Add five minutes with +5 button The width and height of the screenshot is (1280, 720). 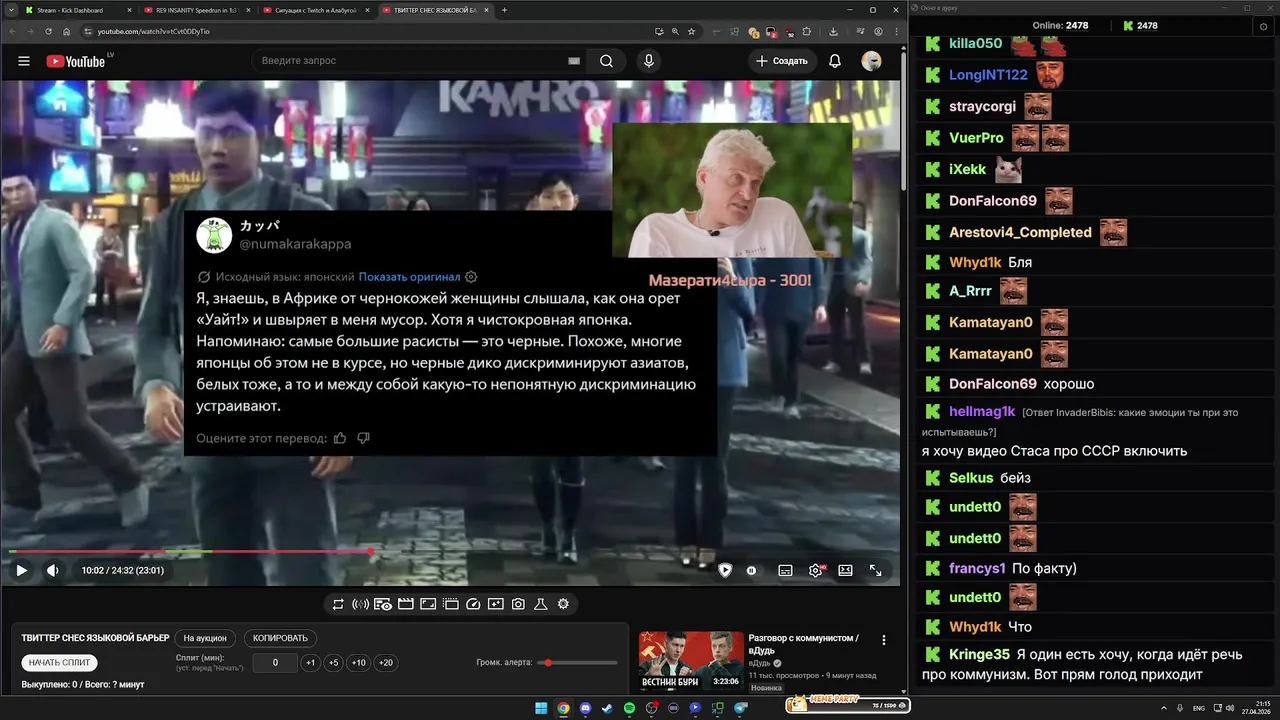coord(334,663)
